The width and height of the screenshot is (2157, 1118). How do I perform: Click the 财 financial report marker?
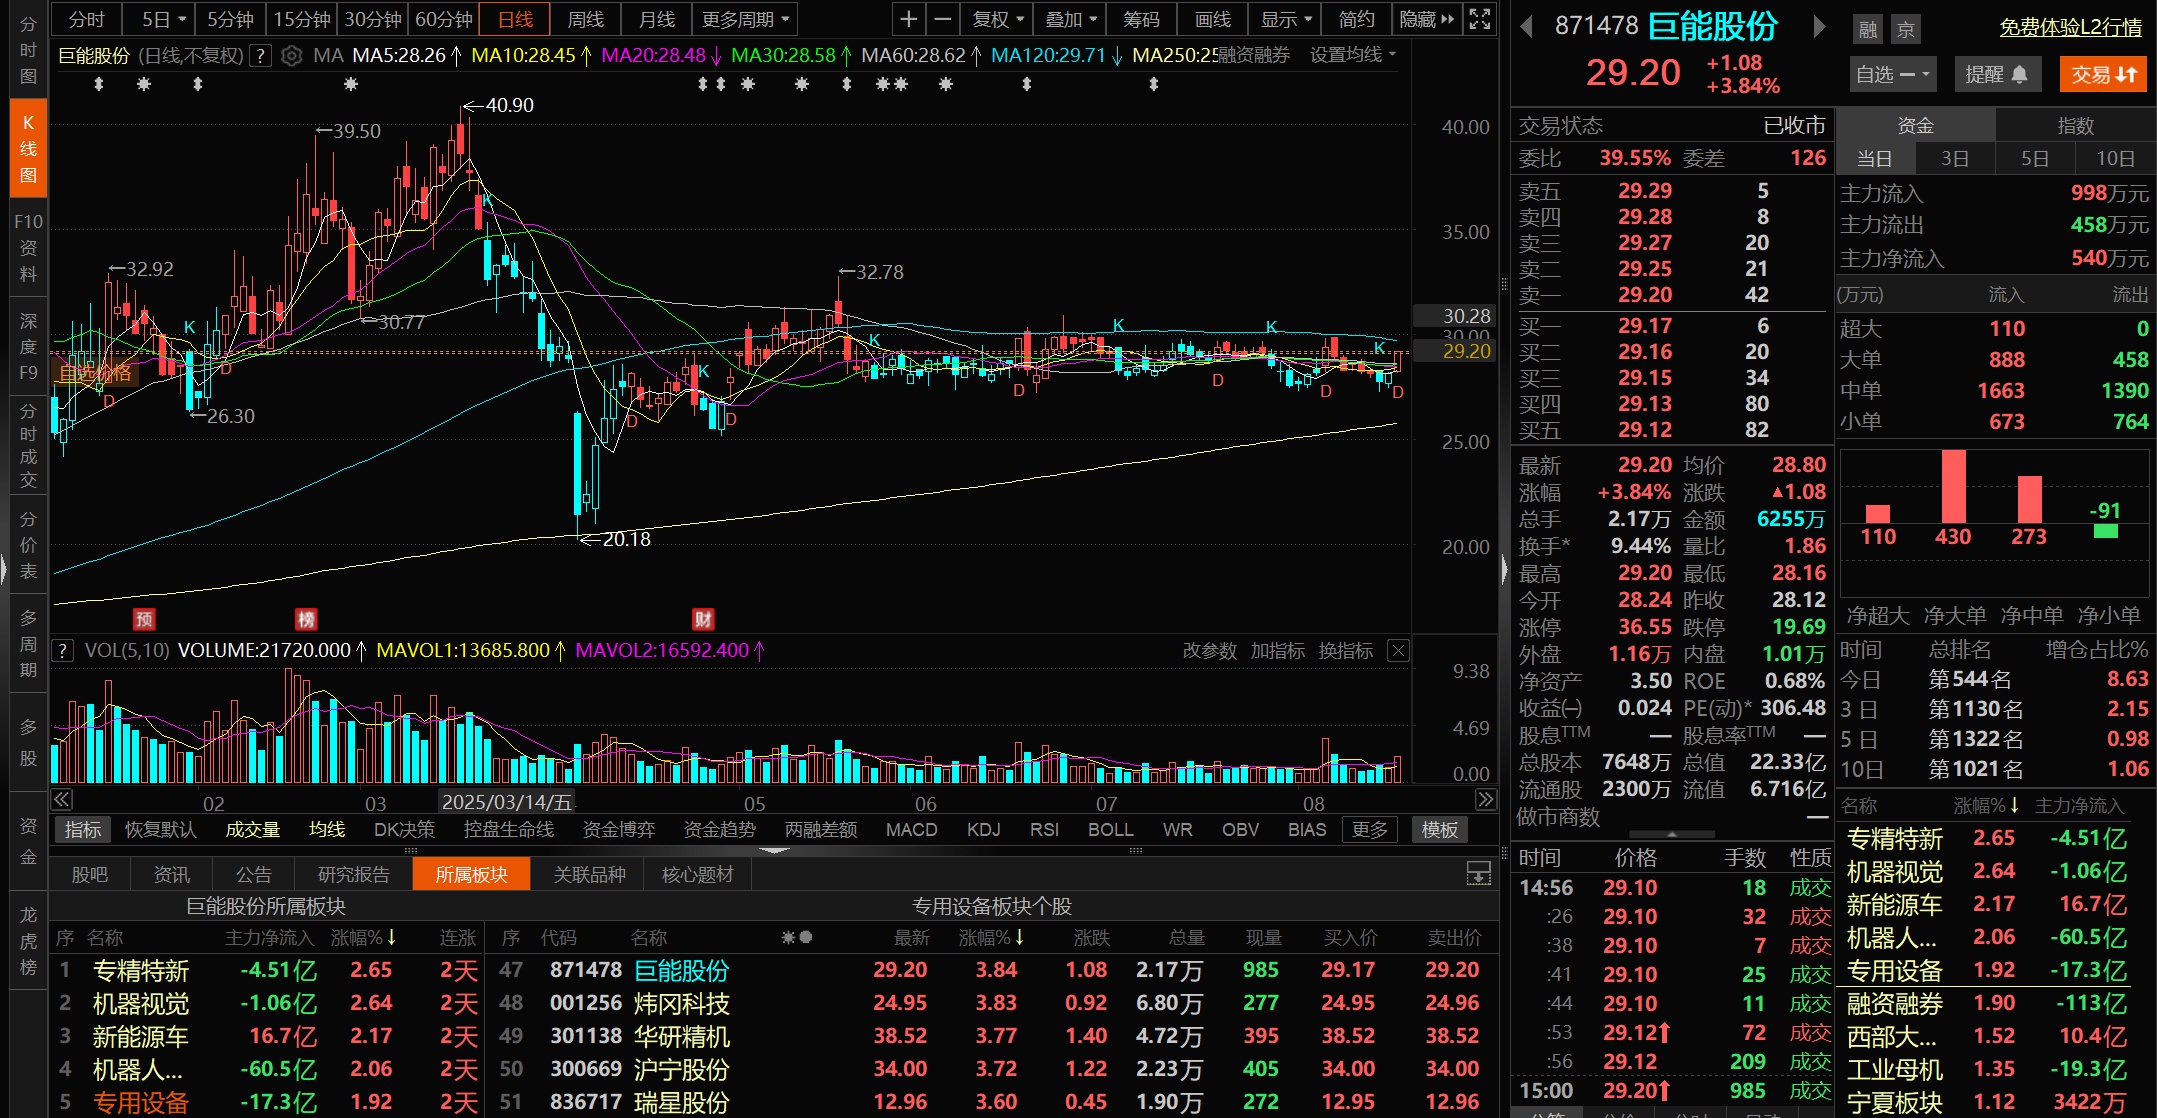[703, 619]
